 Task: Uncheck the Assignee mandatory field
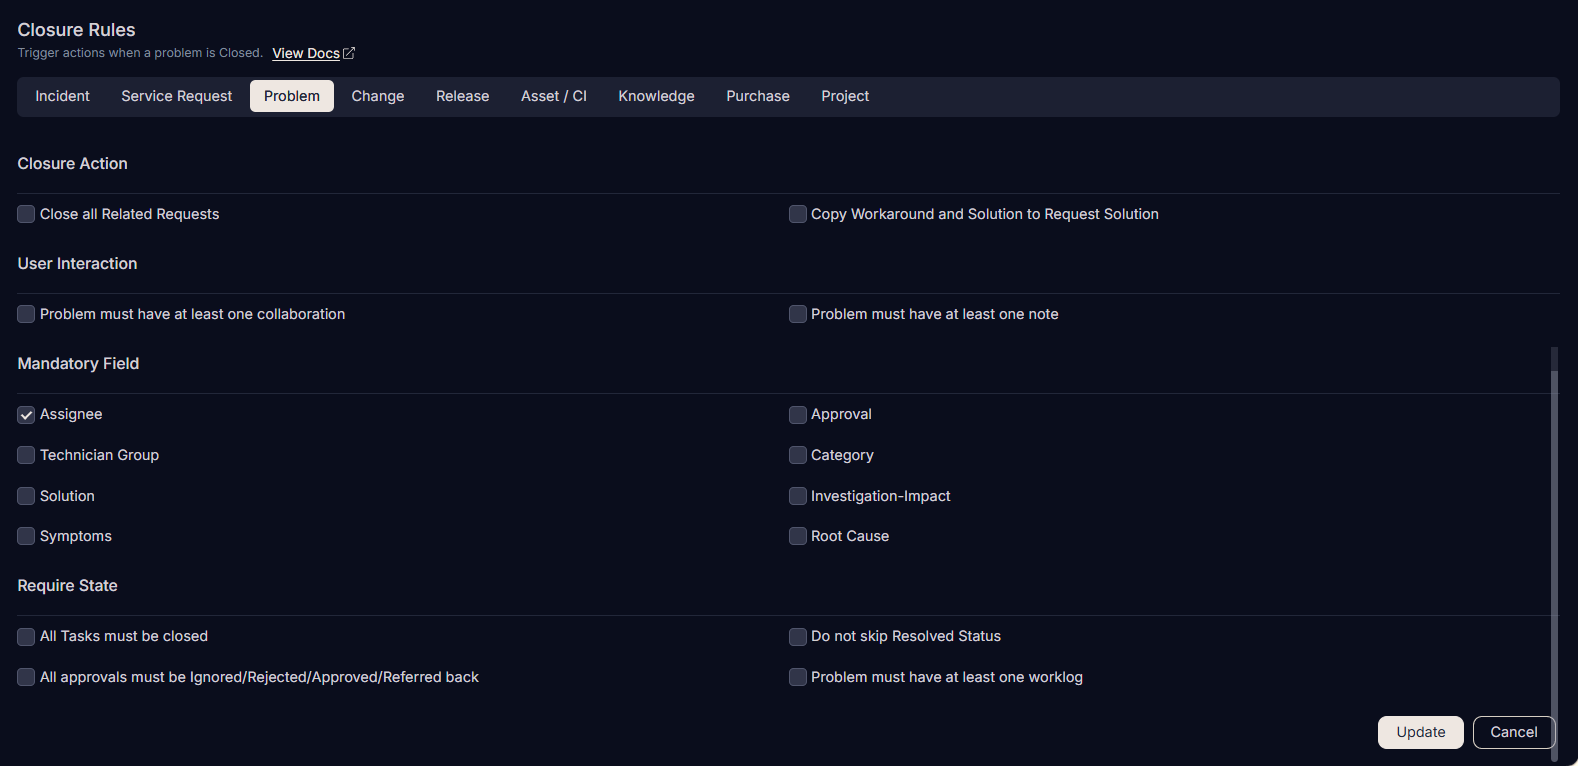(26, 414)
